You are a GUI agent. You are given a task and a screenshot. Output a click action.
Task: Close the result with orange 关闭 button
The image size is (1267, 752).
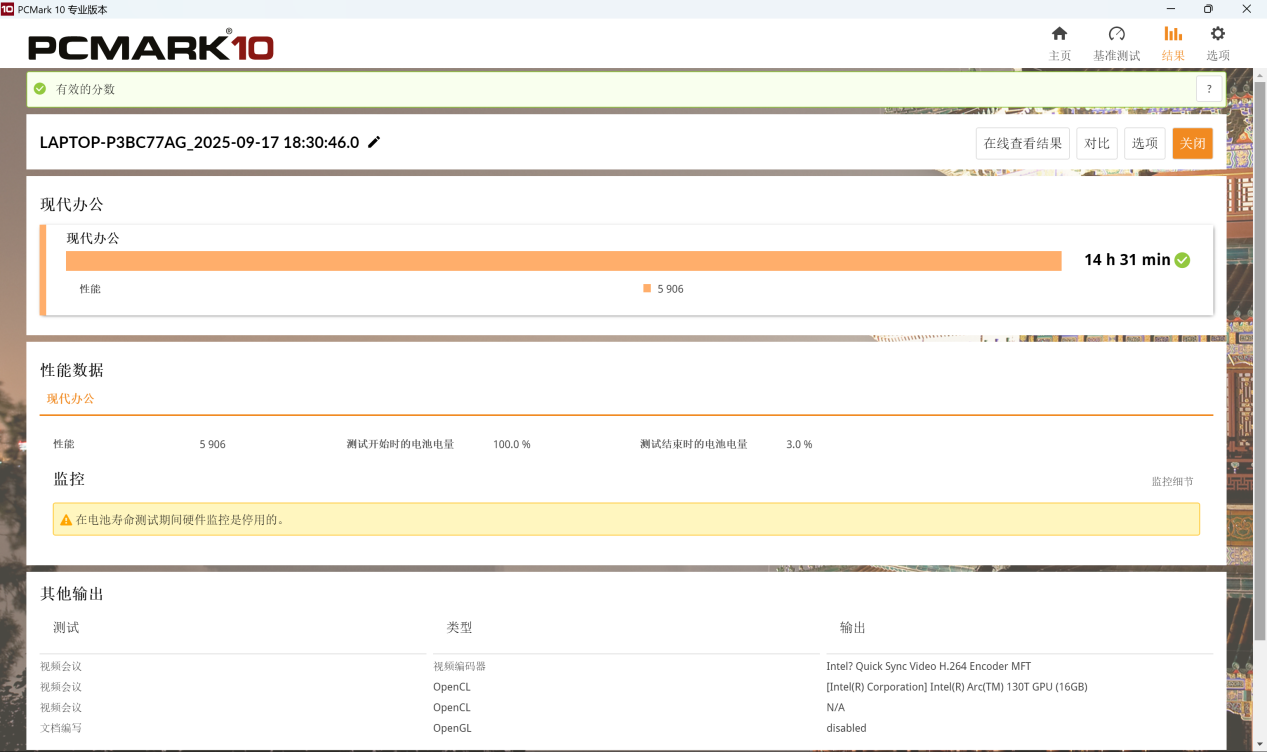(1192, 143)
